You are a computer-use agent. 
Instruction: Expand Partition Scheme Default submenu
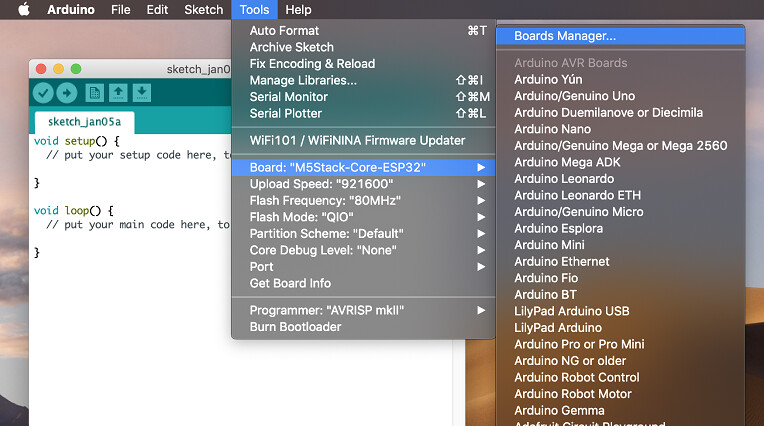363,234
